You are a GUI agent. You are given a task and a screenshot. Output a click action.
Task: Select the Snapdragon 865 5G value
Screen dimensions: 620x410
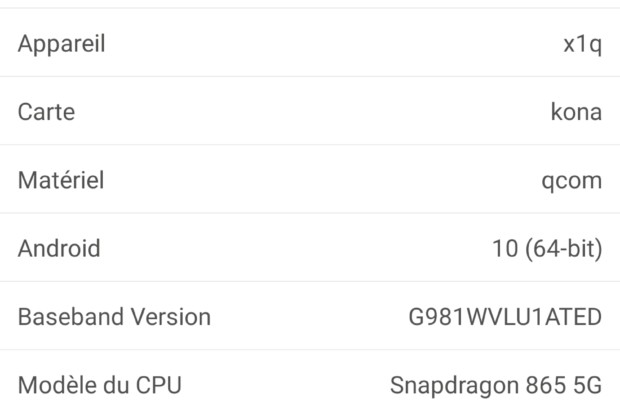click(495, 385)
